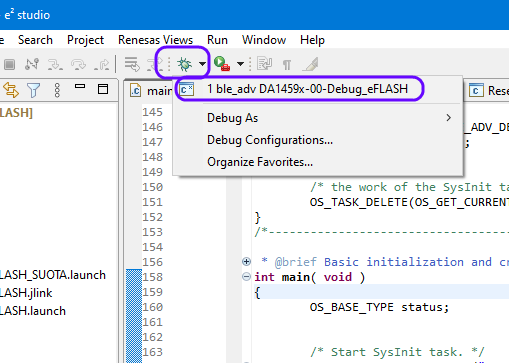Open the Renesas Views menu

pyautogui.click(x=155, y=40)
